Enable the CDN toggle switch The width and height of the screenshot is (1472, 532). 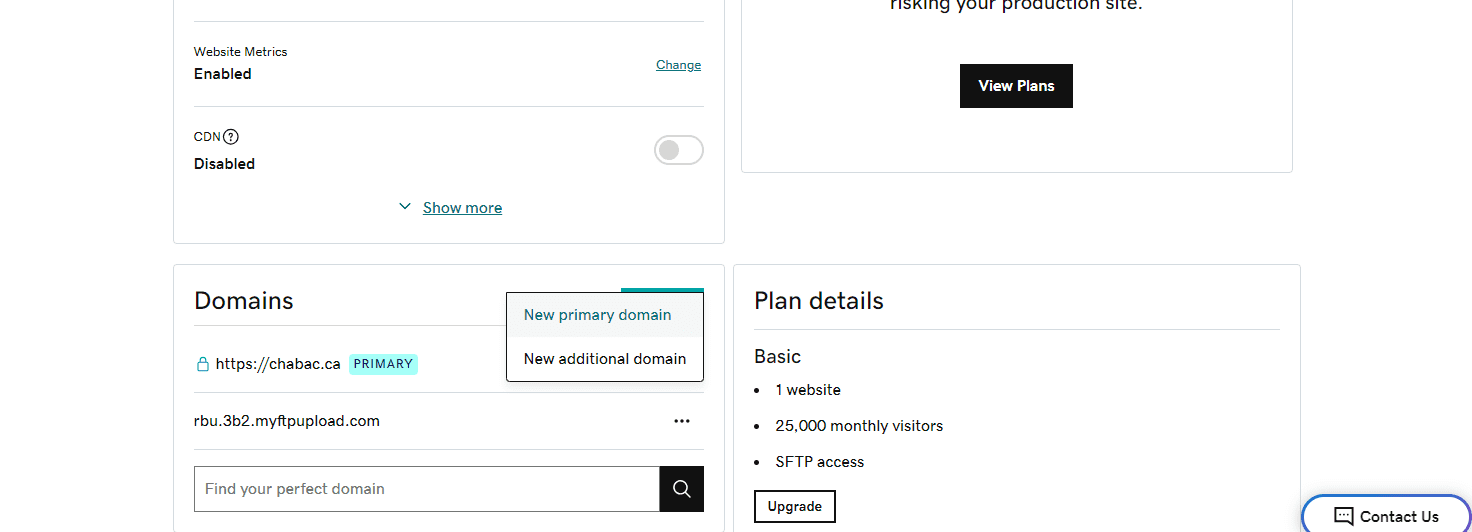[x=678, y=150]
